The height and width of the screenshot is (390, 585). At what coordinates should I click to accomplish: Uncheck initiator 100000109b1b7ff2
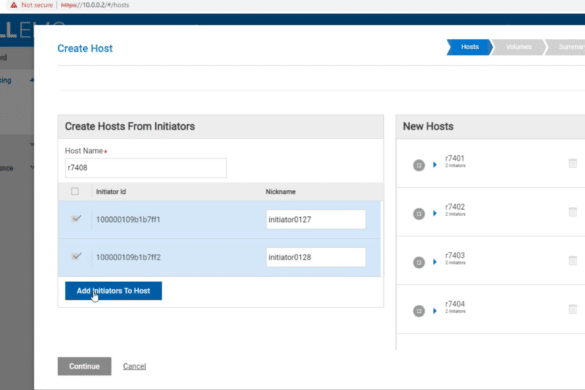pos(76,256)
